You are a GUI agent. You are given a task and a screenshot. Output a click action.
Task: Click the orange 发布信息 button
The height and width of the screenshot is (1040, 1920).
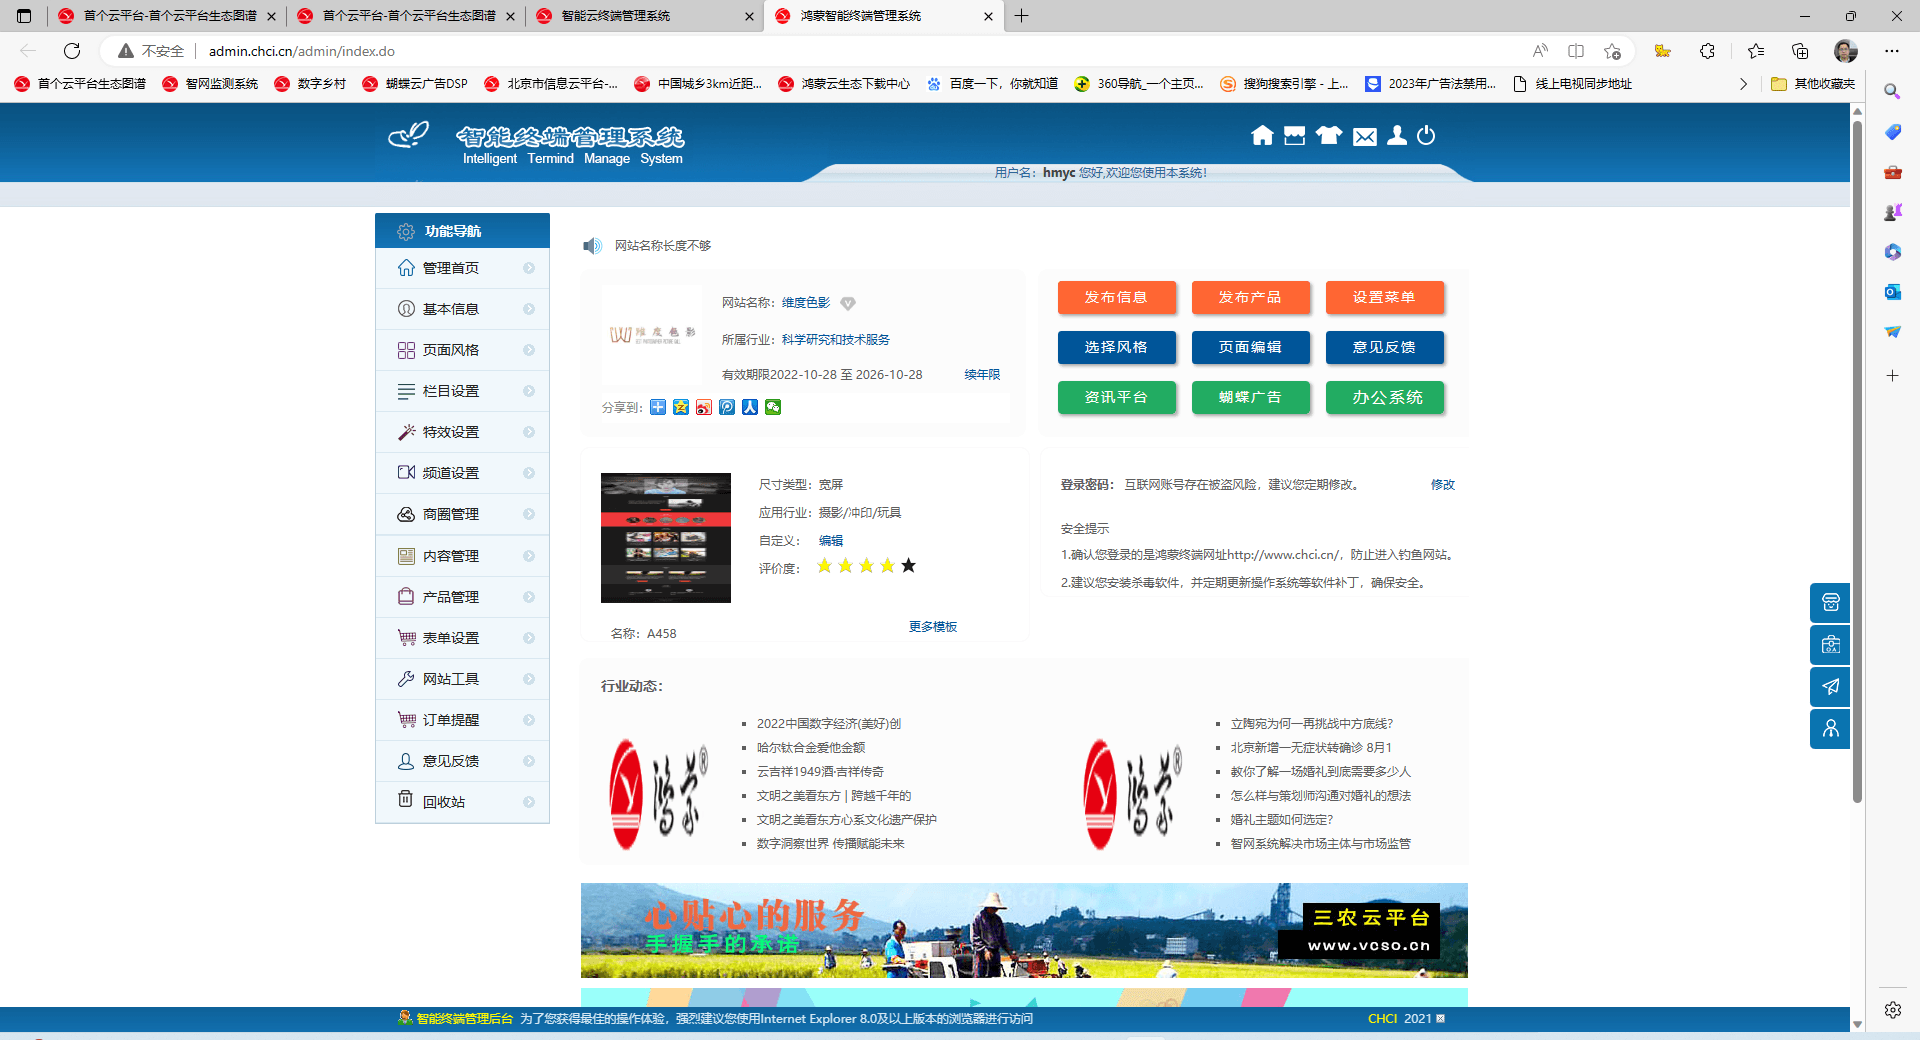pyautogui.click(x=1116, y=297)
